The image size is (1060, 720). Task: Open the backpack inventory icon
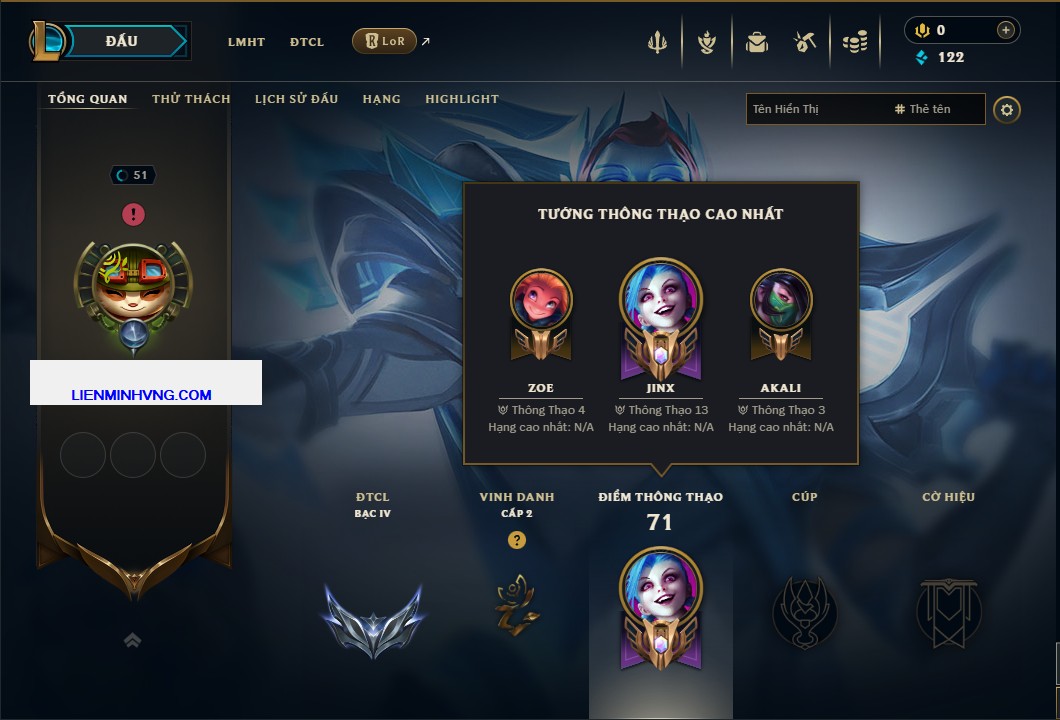coord(757,42)
